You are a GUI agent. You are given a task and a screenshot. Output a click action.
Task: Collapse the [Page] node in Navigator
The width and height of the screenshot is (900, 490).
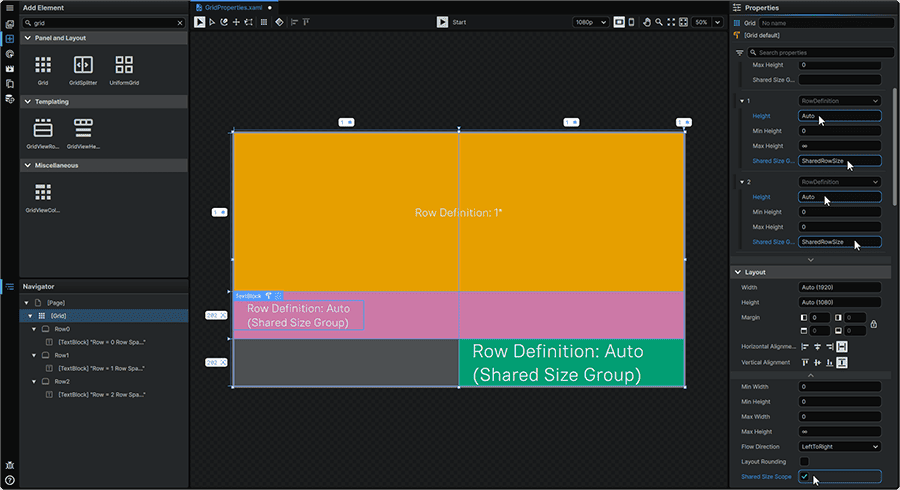[26, 302]
